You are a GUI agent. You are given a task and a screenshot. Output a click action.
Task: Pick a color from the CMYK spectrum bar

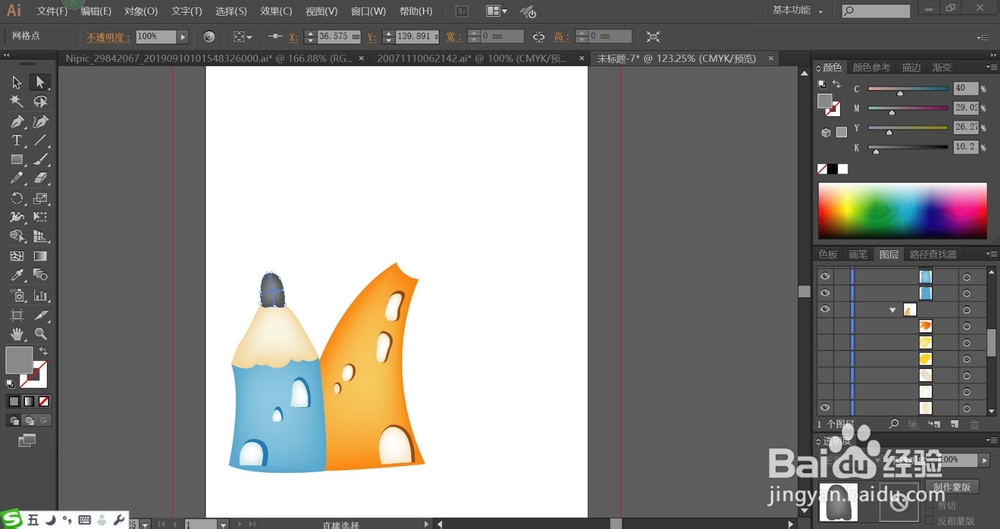pyautogui.click(x=902, y=211)
